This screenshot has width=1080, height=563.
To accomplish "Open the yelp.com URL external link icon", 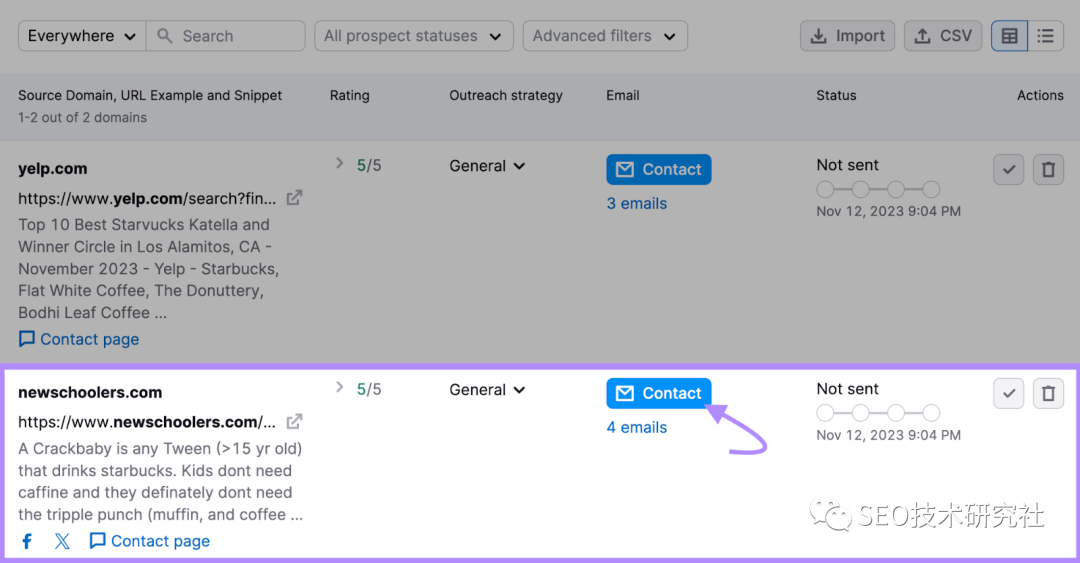I will pos(294,198).
